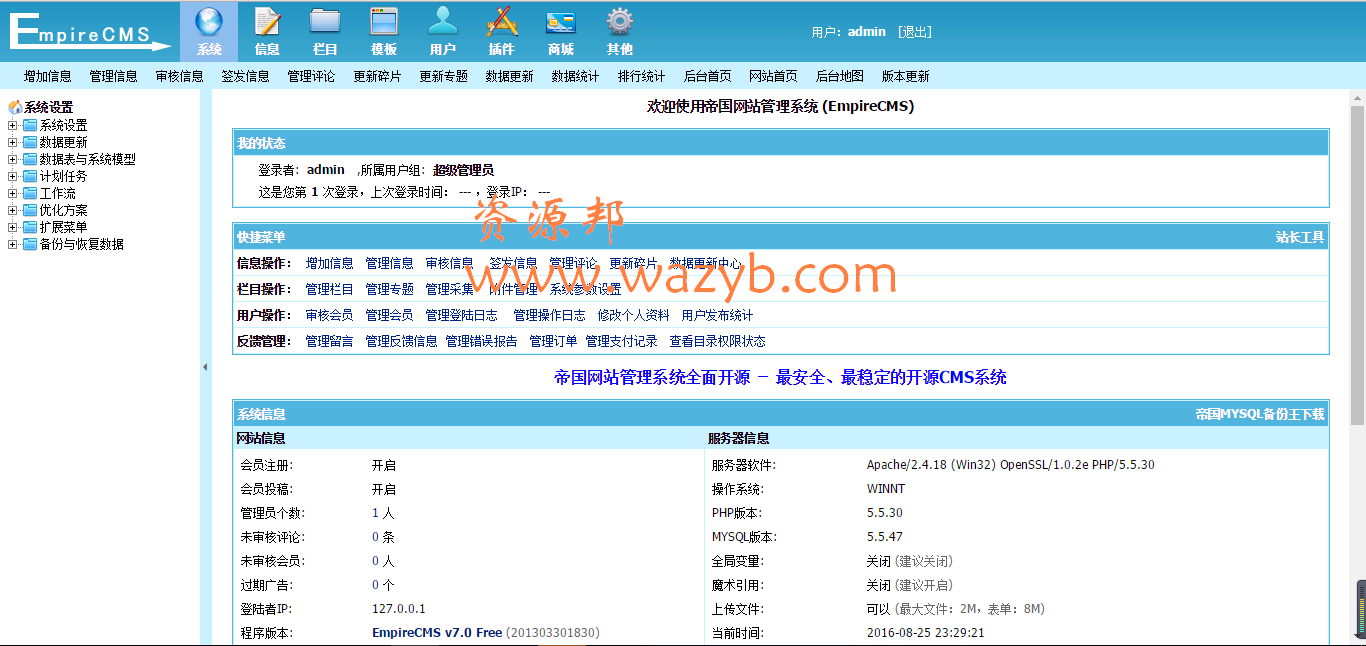Open 版本更新 in the submenu bar
This screenshot has height=646, width=1366.
(906, 76)
